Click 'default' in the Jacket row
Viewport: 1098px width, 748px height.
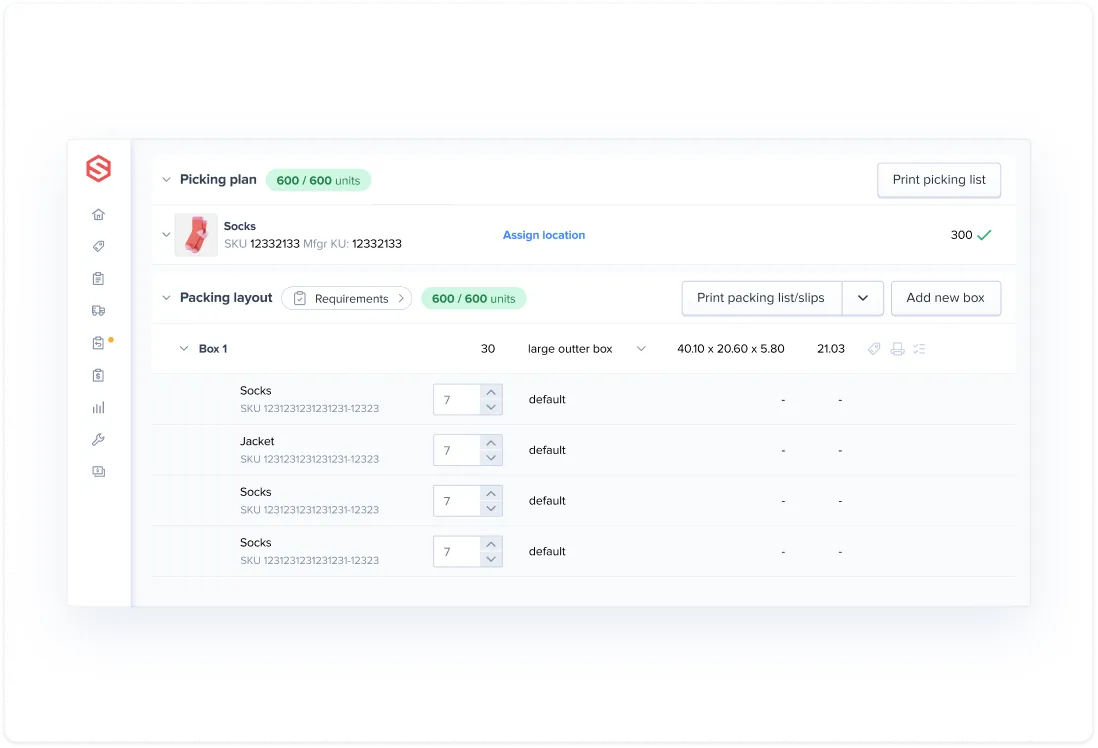[547, 450]
